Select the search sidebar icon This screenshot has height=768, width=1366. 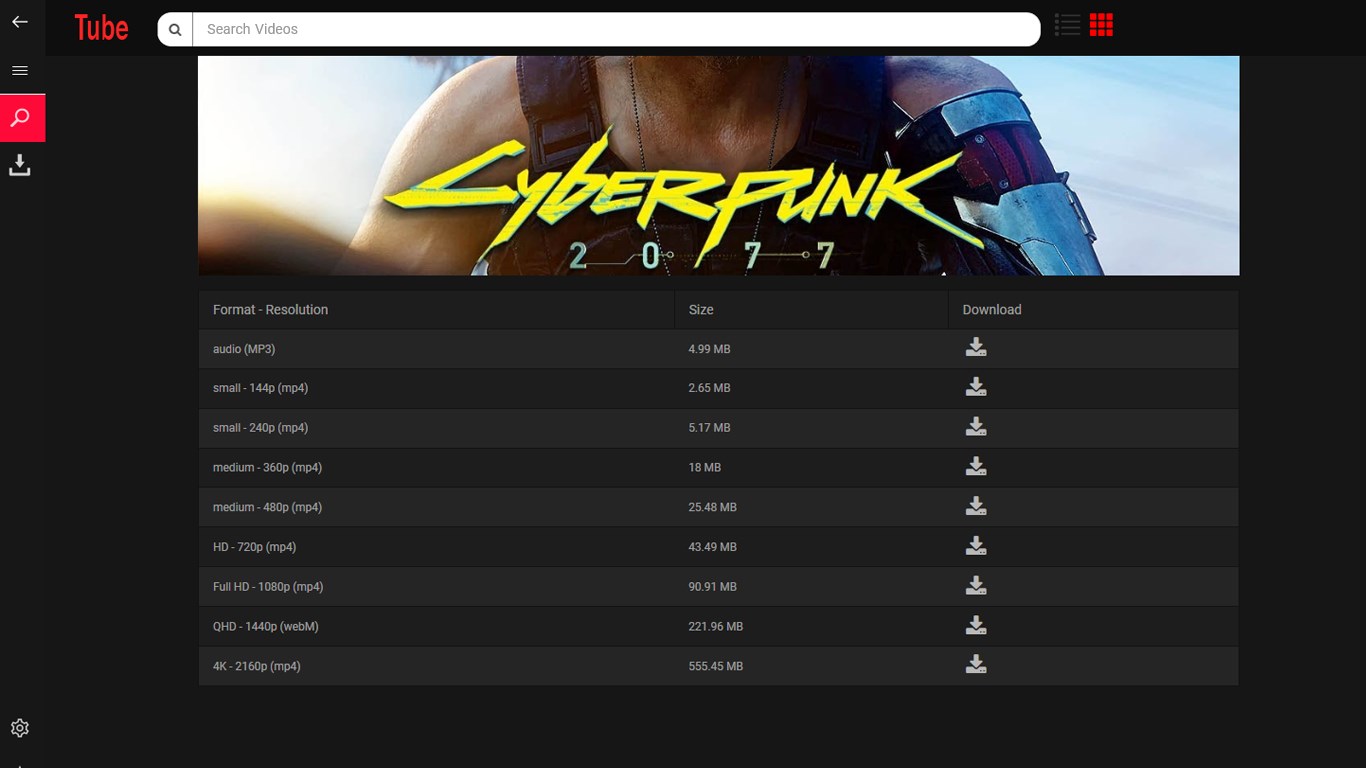(x=22, y=118)
